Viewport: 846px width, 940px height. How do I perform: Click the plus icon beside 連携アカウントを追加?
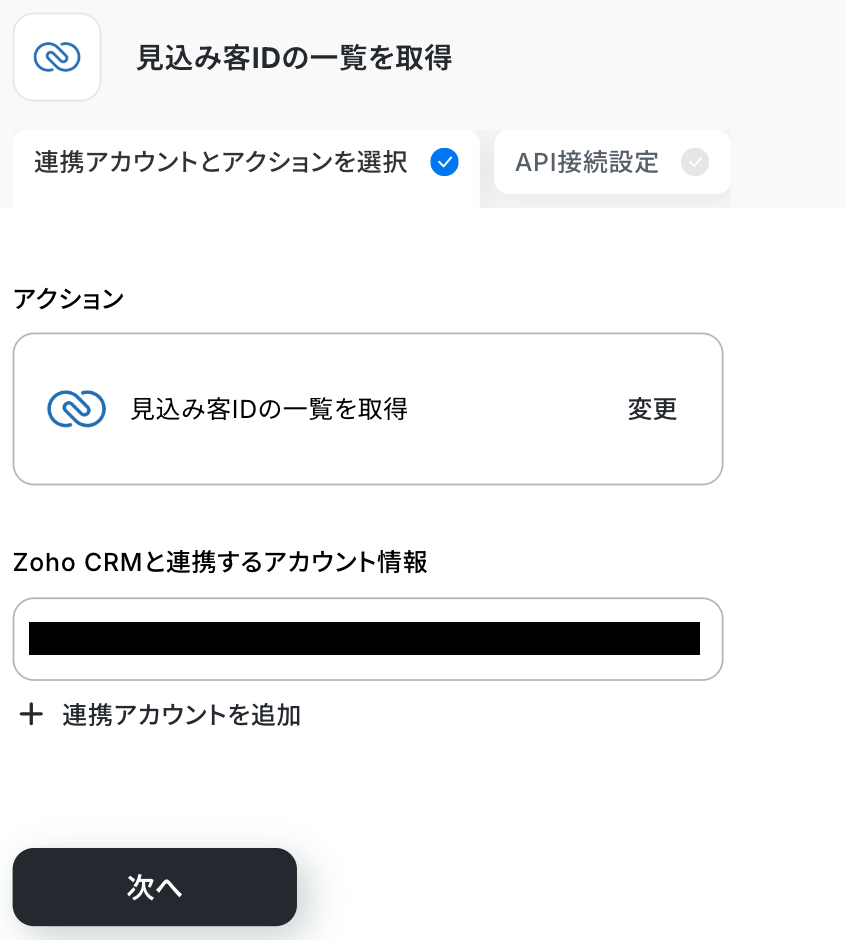point(31,715)
